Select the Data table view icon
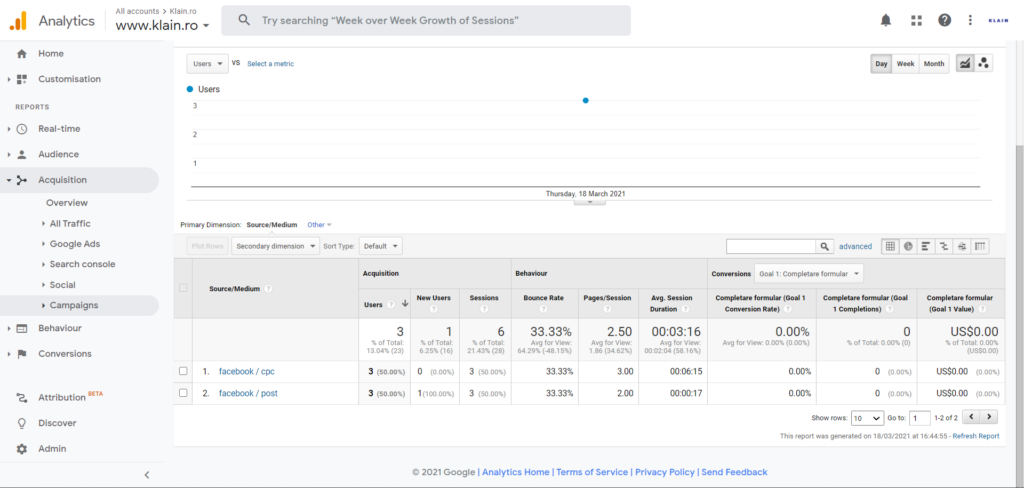Image resolution: width=1024 pixels, height=488 pixels. pyautogui.click(x=889, y=246)
